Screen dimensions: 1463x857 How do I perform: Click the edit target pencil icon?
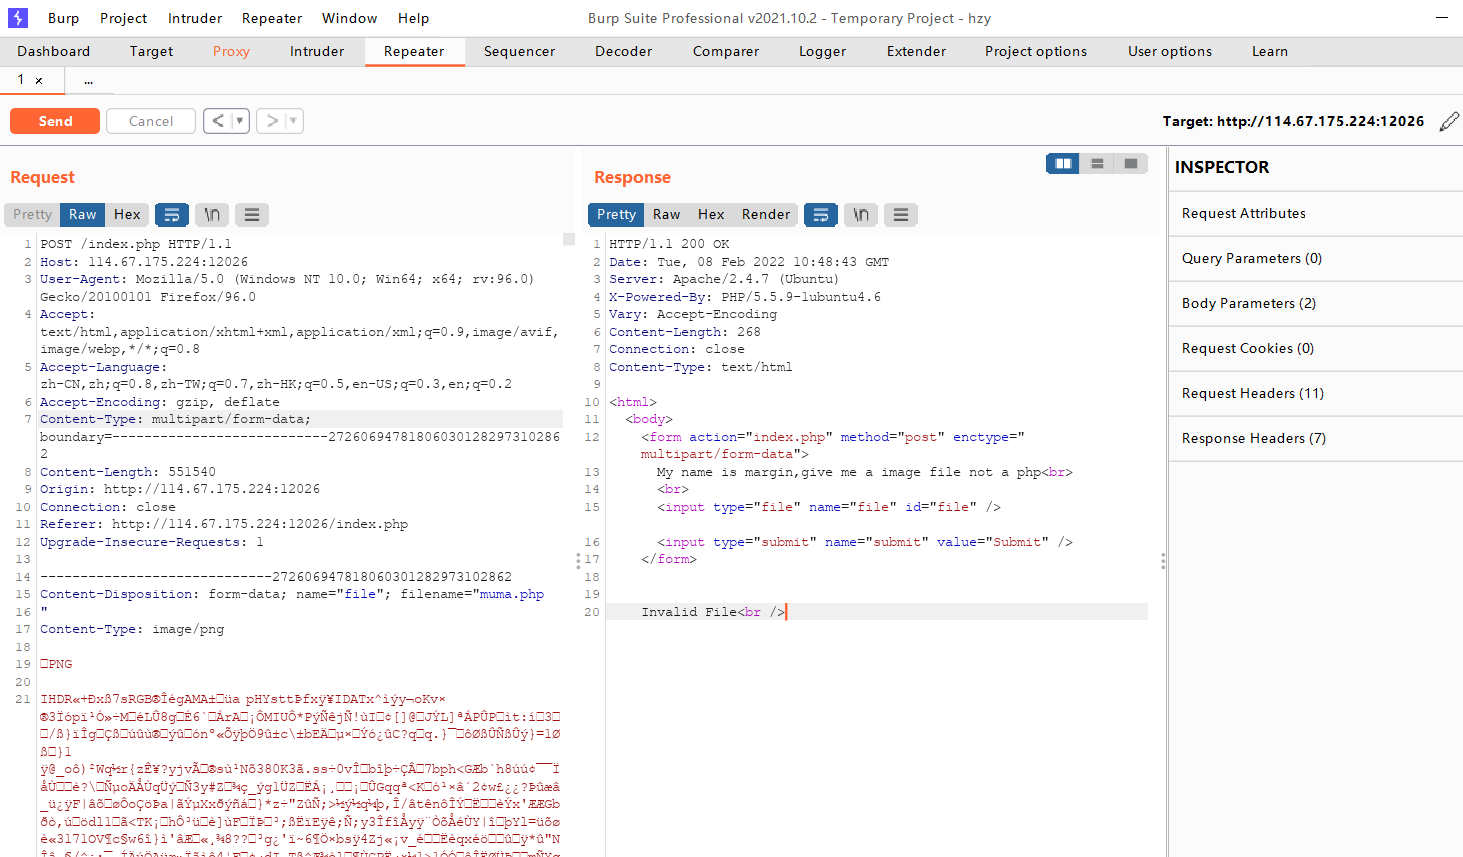point(1449,121)
